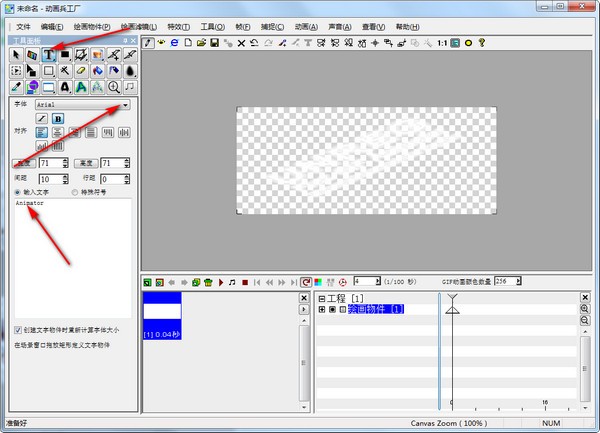This screenshot has width=600, height=433.
Task: Click the yellow help question mark icon
Action: (481, 43)
